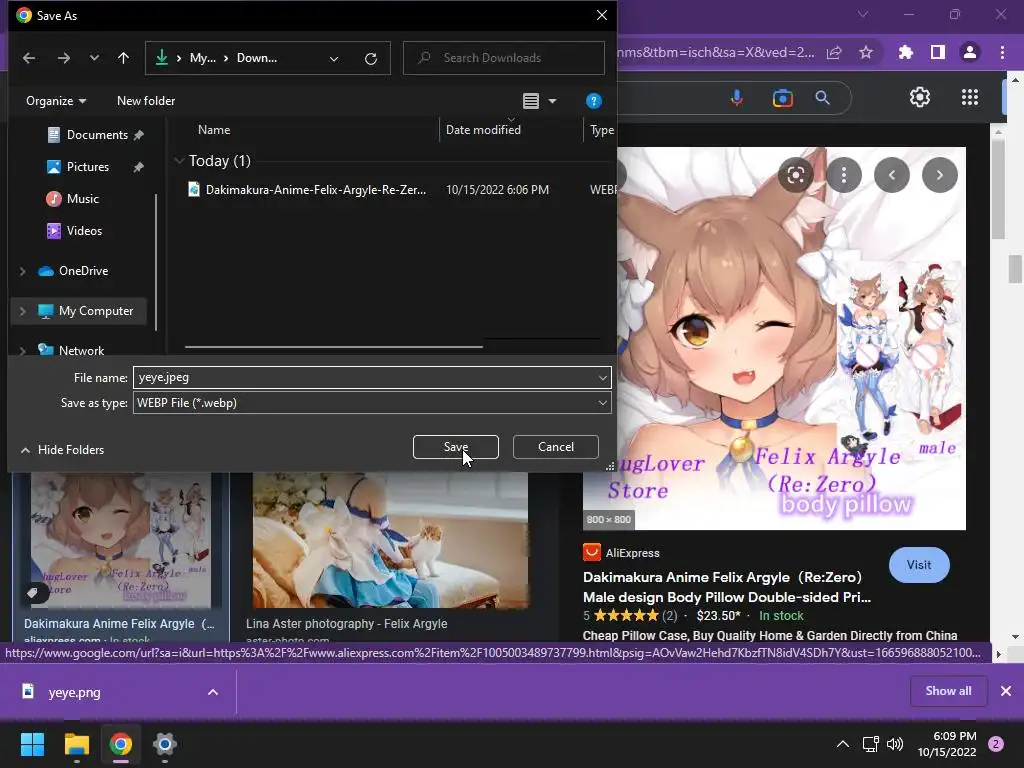Sort files by Date modified column
Screen dimensions: 1024x768
[x=483, y=130]
